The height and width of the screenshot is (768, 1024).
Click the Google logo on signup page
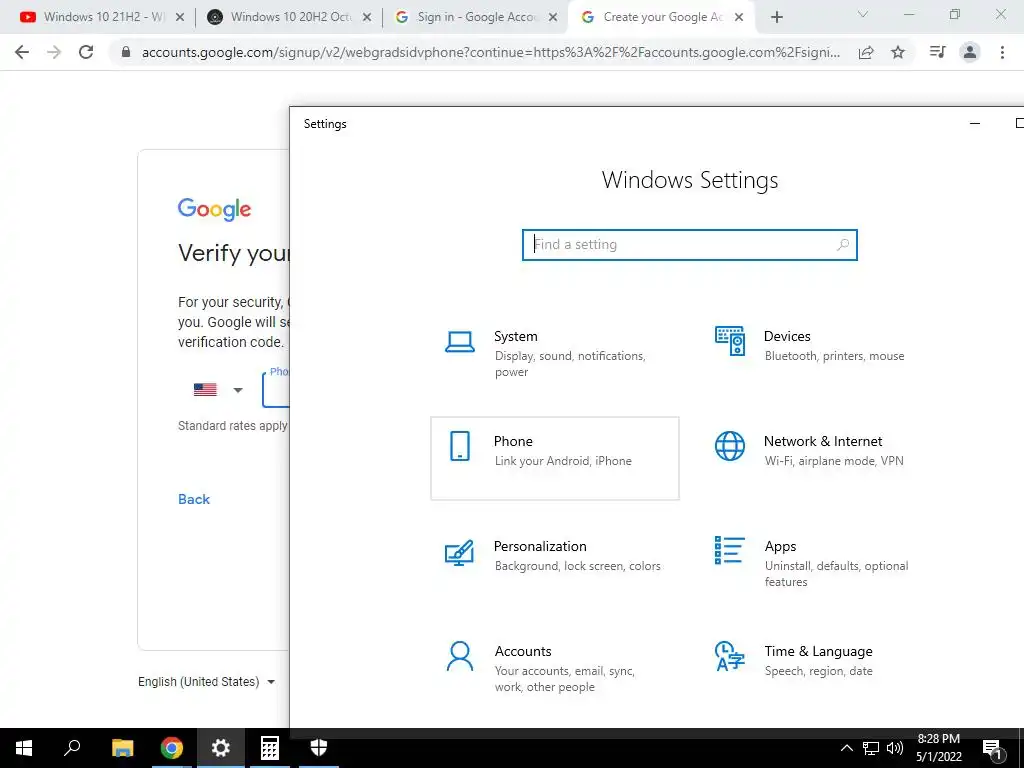pyautogui.click(x=214, y=209)
